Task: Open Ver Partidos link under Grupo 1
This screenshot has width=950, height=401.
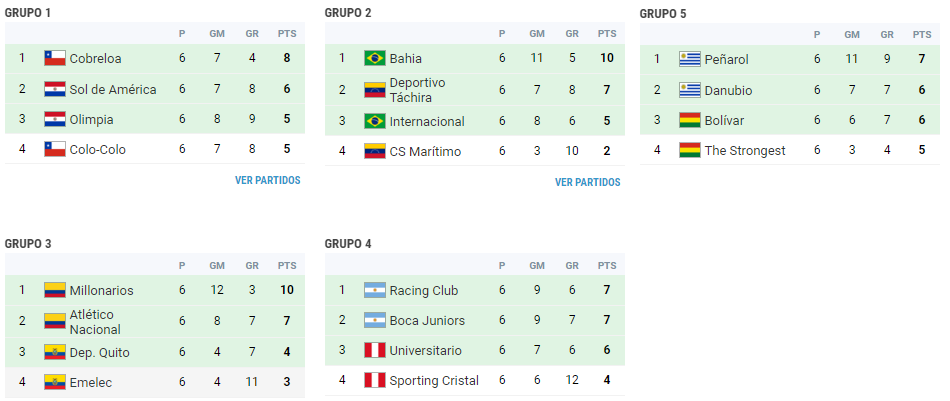Action: [x=267, y=180]
